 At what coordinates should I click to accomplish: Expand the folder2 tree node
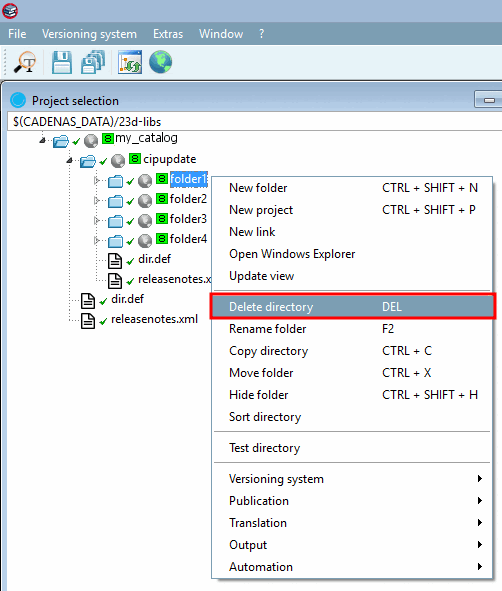96,200
